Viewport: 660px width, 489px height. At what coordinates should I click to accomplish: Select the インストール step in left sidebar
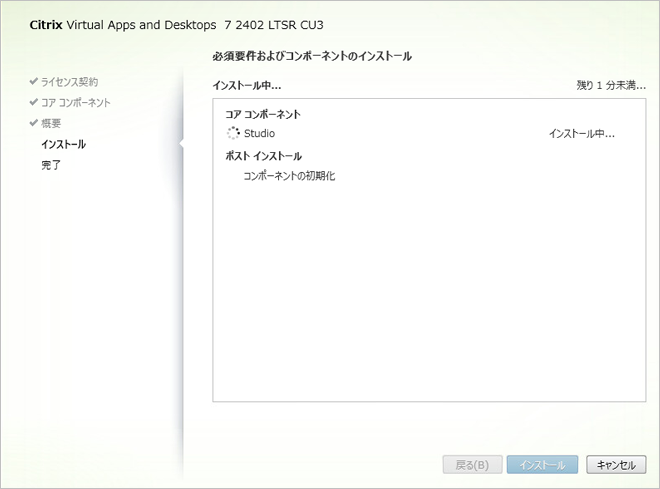pyautogui.click(x=63, y=144)
